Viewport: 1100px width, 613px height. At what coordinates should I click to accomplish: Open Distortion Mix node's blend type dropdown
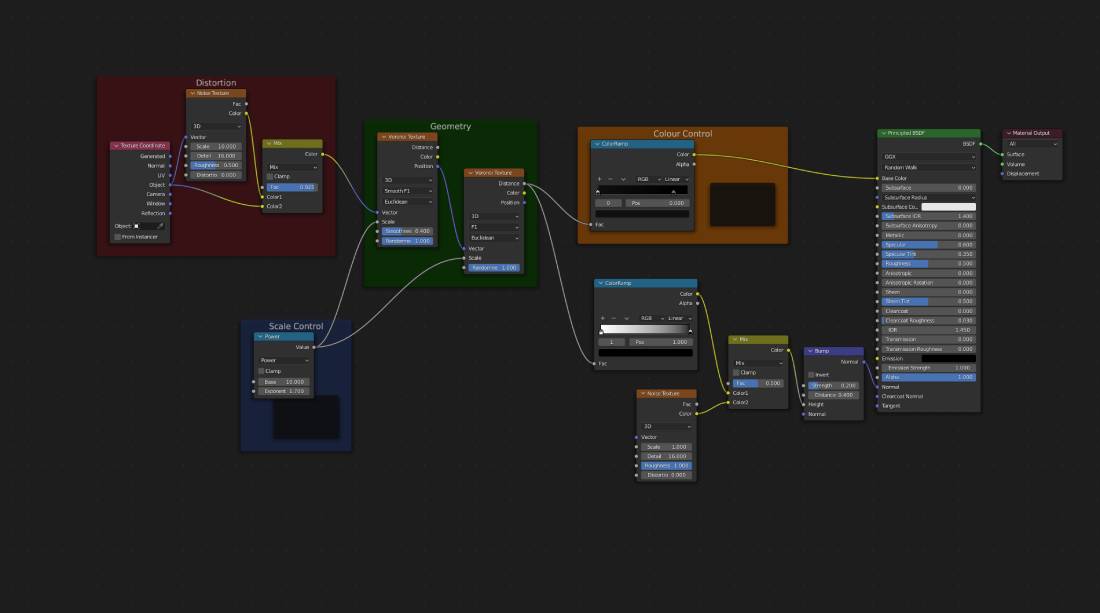(x=293, y=167)
